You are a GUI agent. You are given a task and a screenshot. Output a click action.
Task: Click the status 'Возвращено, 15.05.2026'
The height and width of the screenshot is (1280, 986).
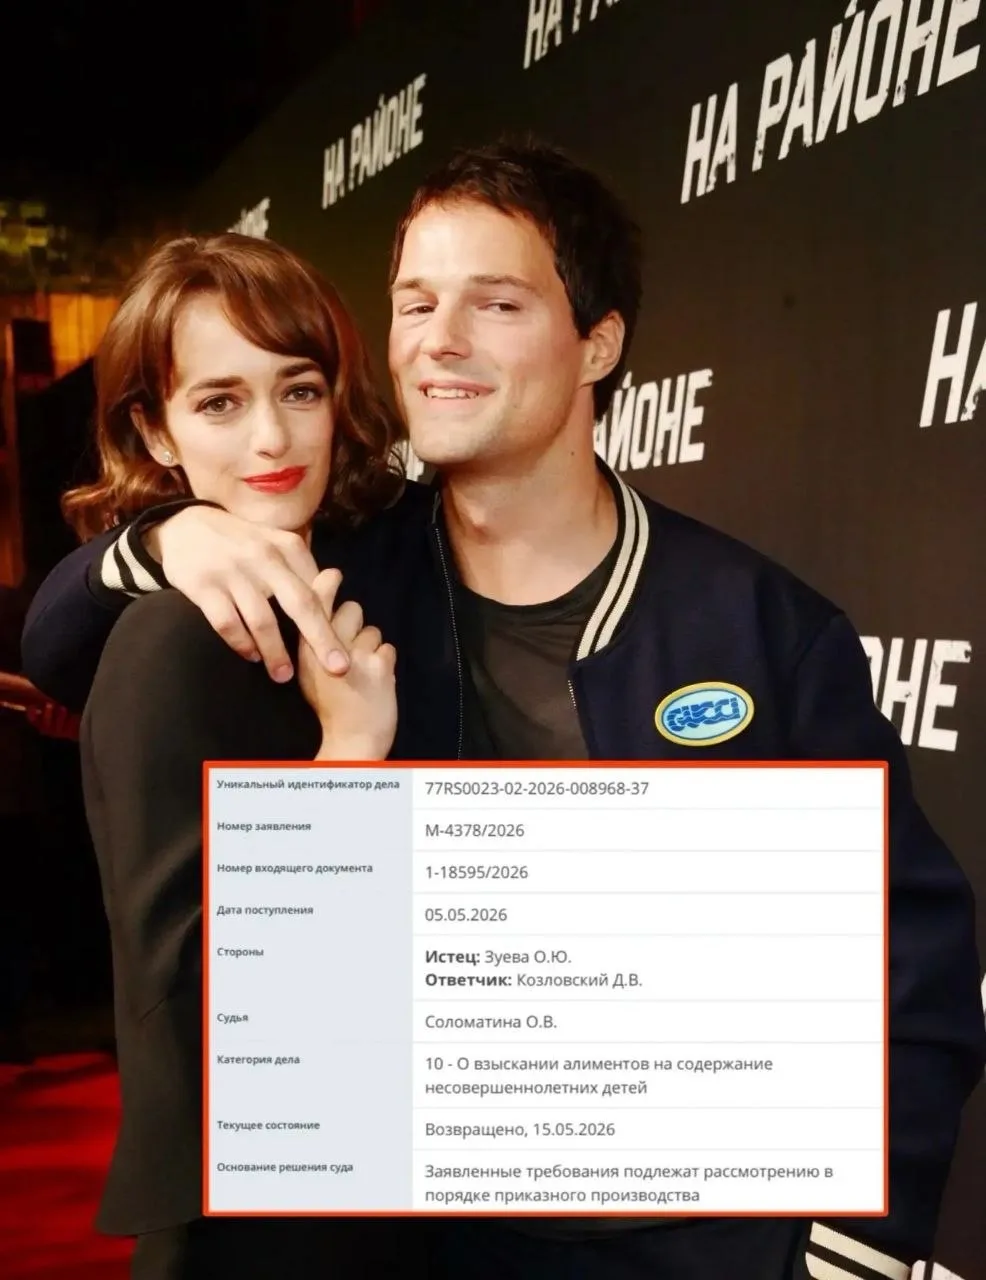click(x=520, y=1129)
